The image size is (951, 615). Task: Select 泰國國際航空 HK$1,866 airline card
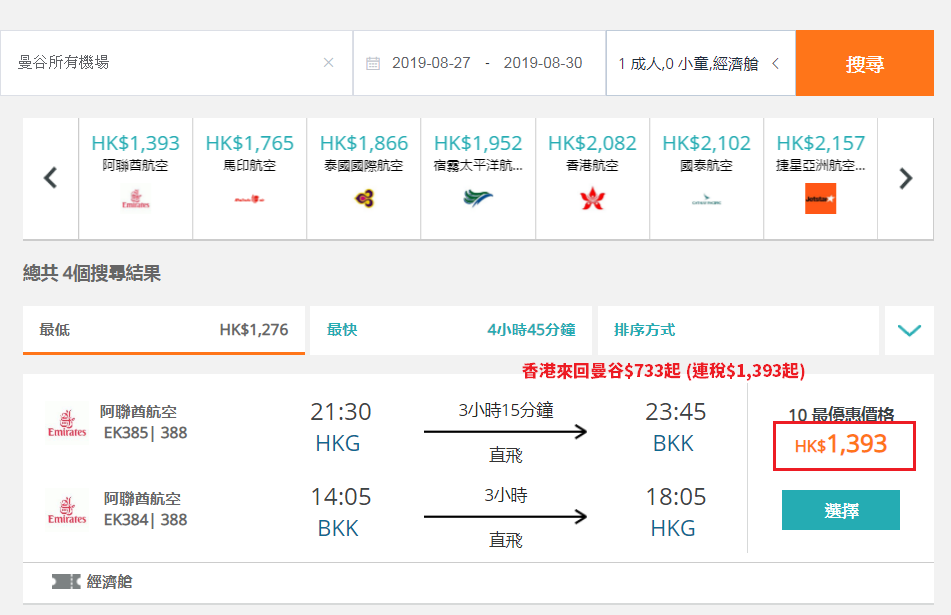[x=364, y=178]
